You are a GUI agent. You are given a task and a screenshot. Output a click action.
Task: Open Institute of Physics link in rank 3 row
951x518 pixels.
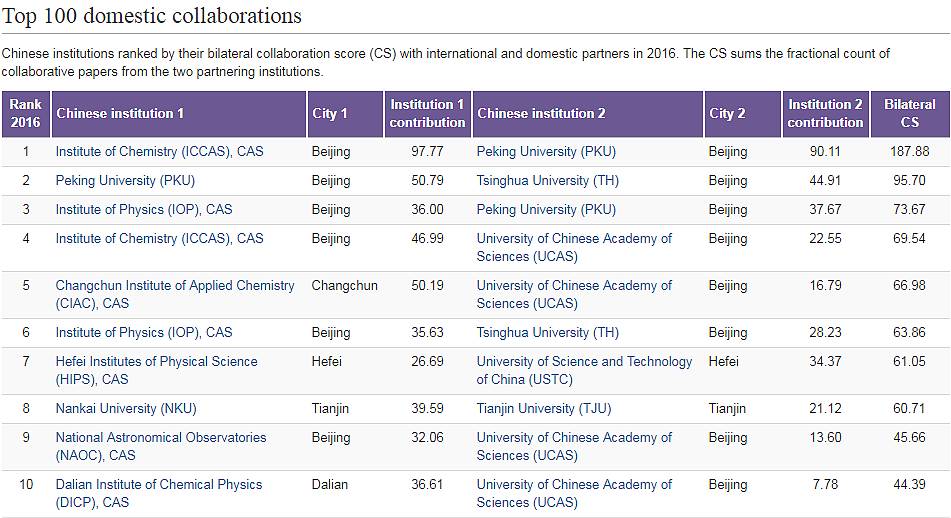click(143, 210)
